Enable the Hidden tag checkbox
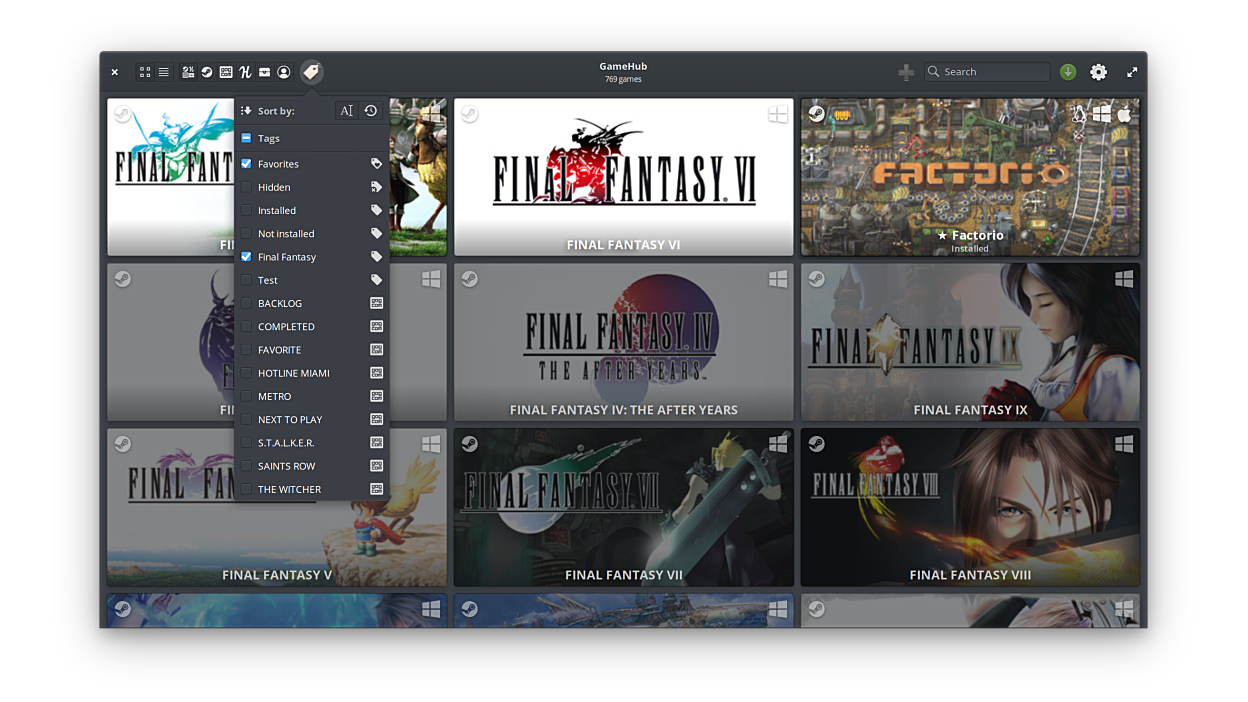This screenshot has height=702, width=1248. pyautogui.click(x=246, y=187)
